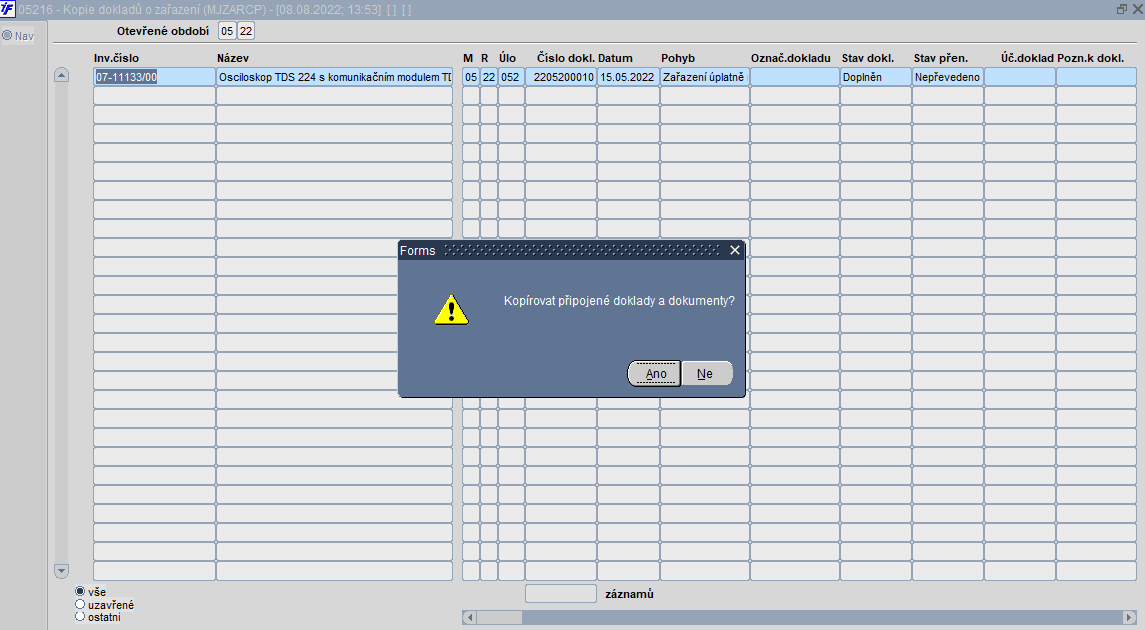Click the horizontal scrollbar right arrow
This screenshot has height=630, width=1145.
tap(1129, 618)
